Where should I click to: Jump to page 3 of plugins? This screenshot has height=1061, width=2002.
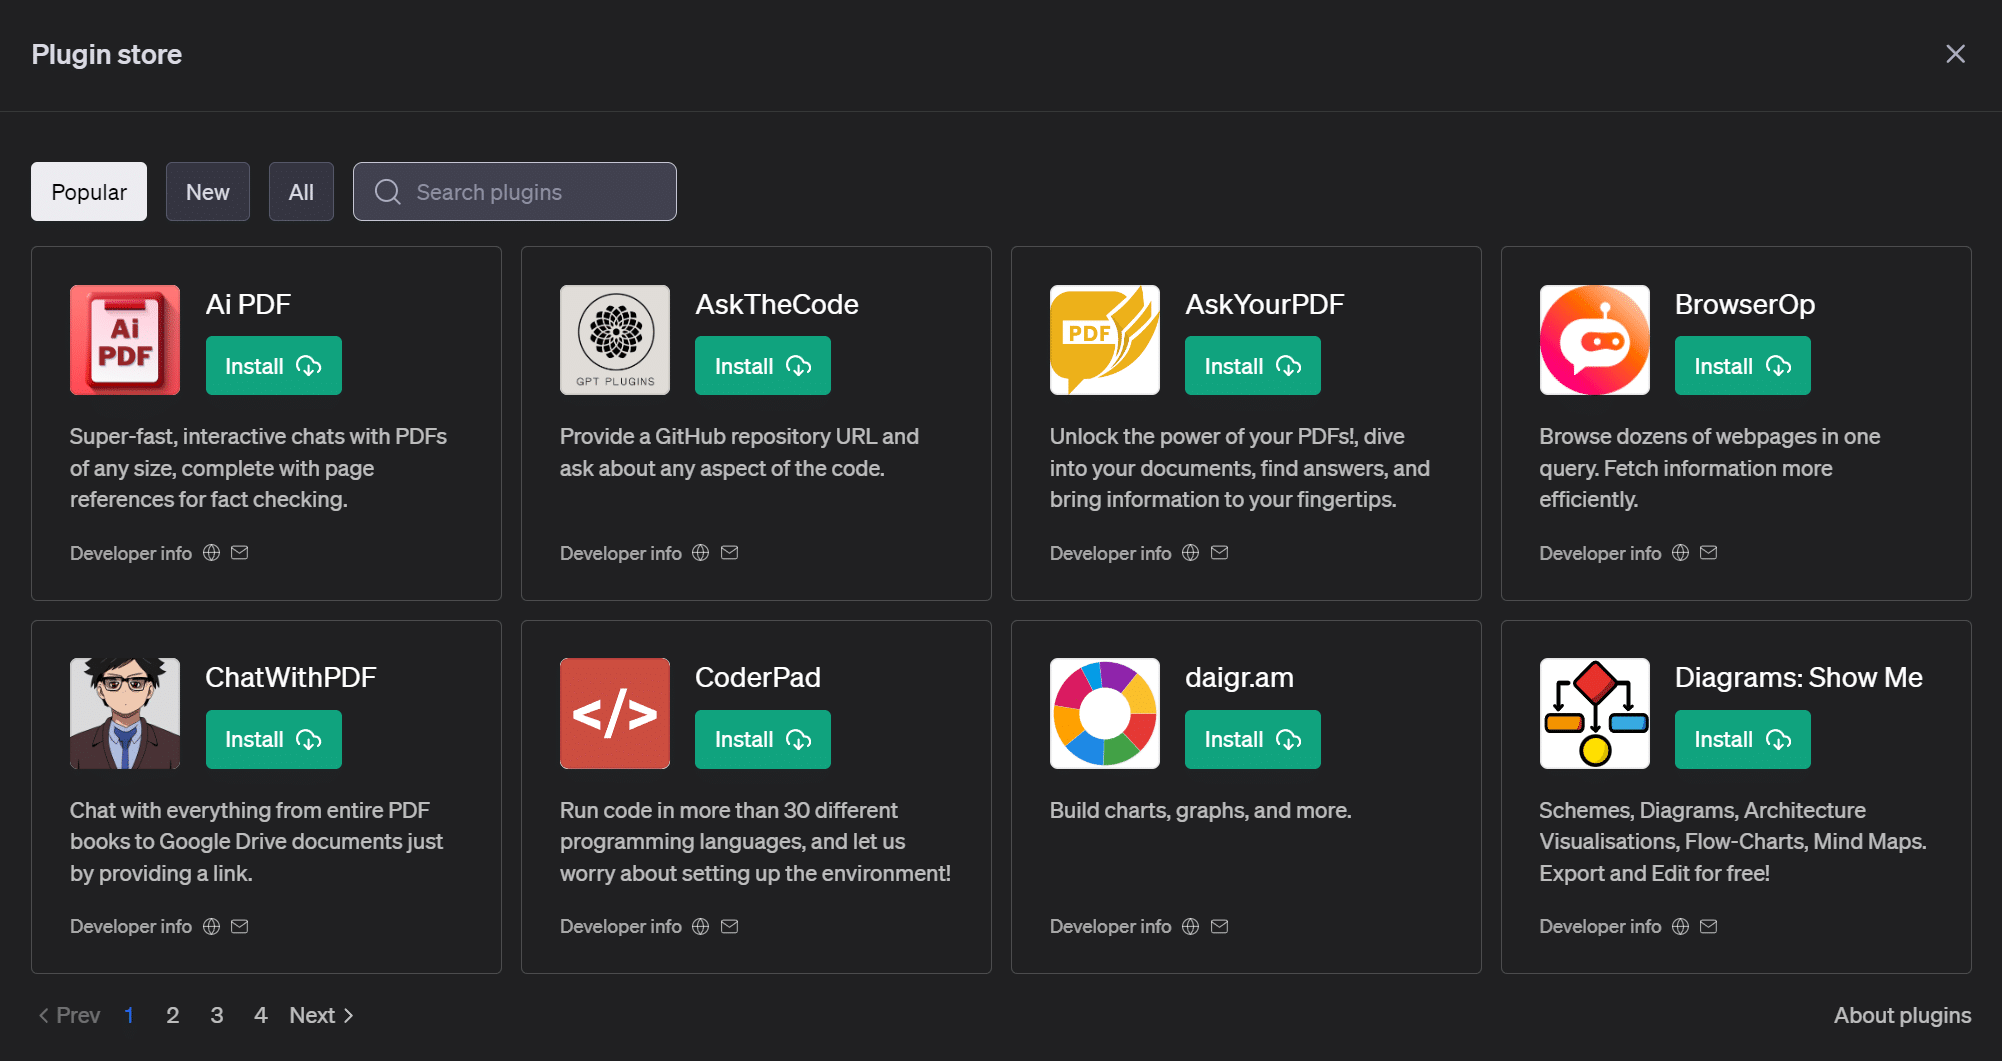[x=217, y=1015]
